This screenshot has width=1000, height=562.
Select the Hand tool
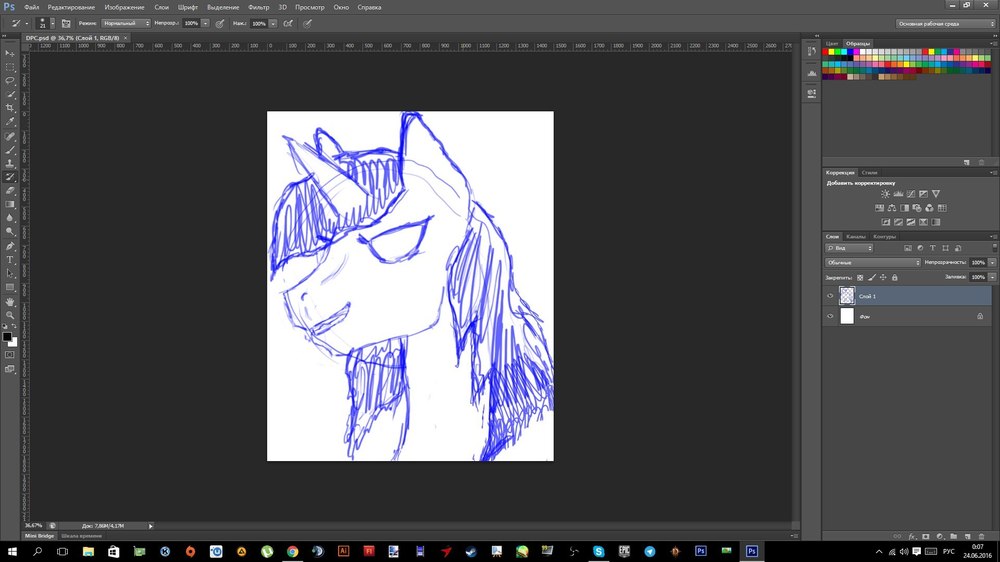click(10, 302)
